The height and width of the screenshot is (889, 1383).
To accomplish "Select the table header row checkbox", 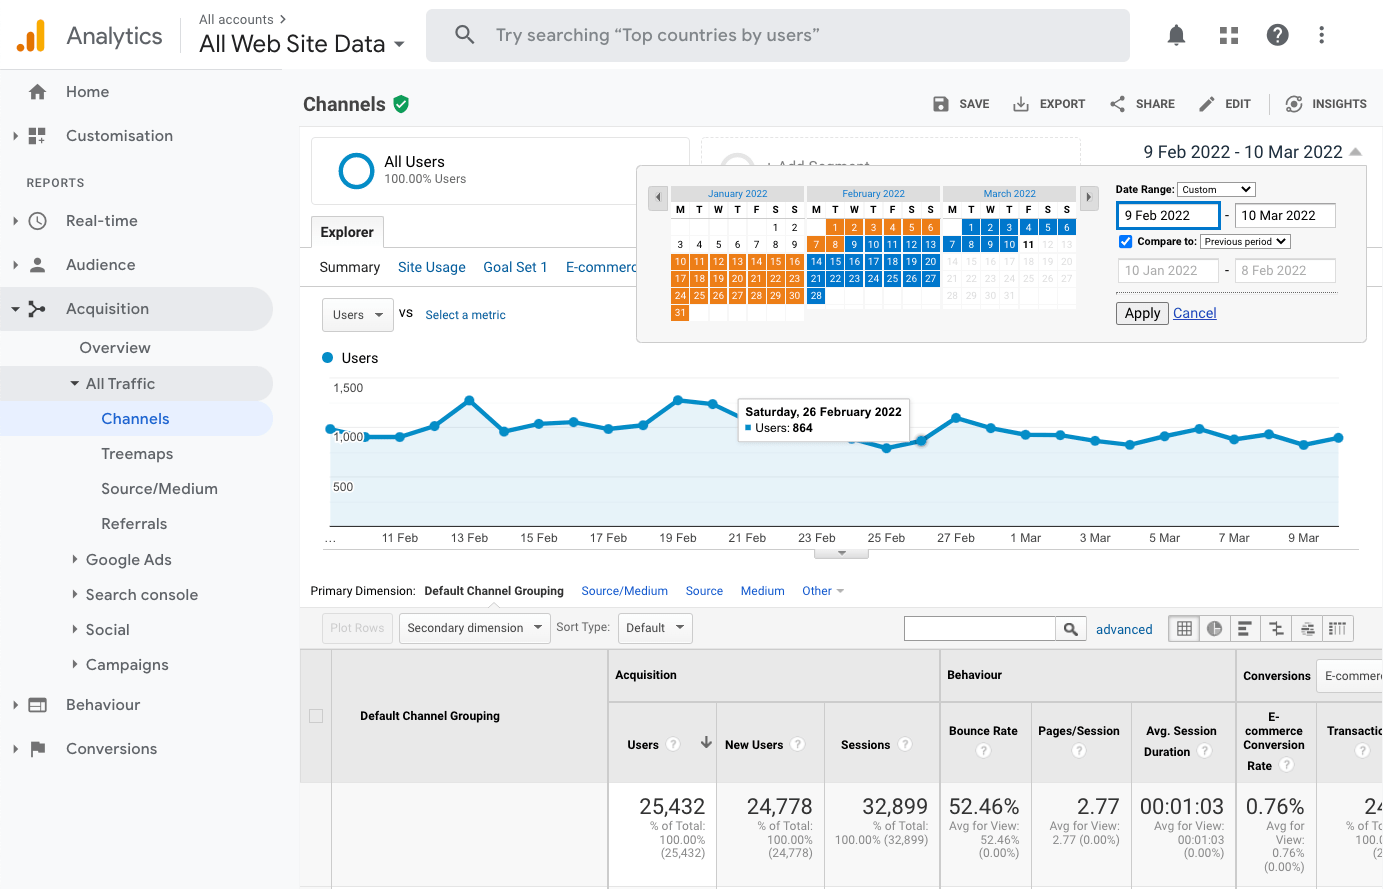I will pyautogui.click(x=316, y=716).
